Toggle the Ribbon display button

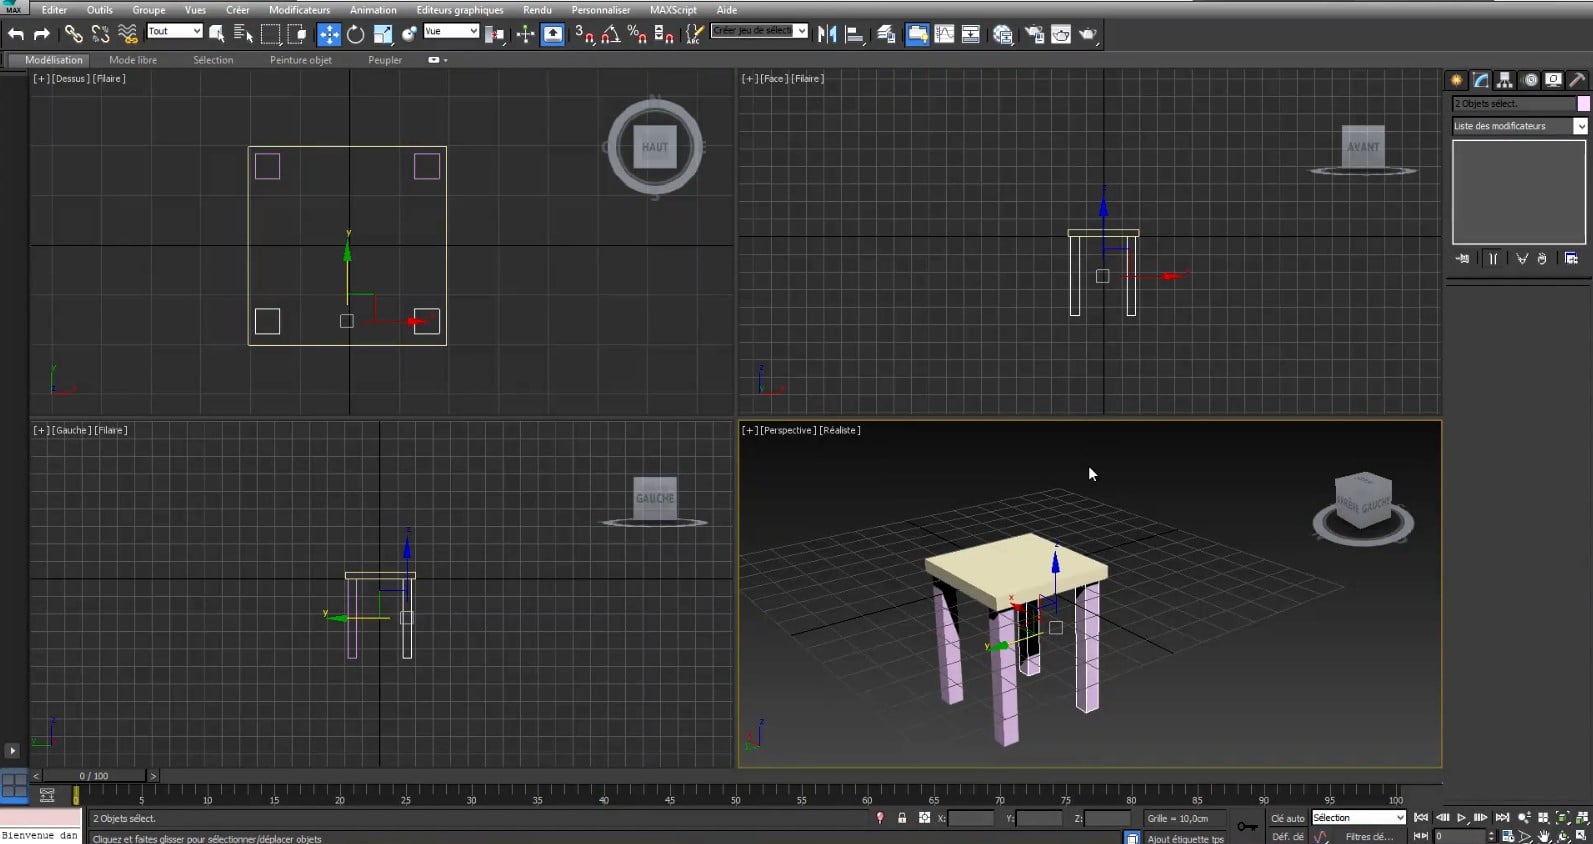tap(917, 34)
